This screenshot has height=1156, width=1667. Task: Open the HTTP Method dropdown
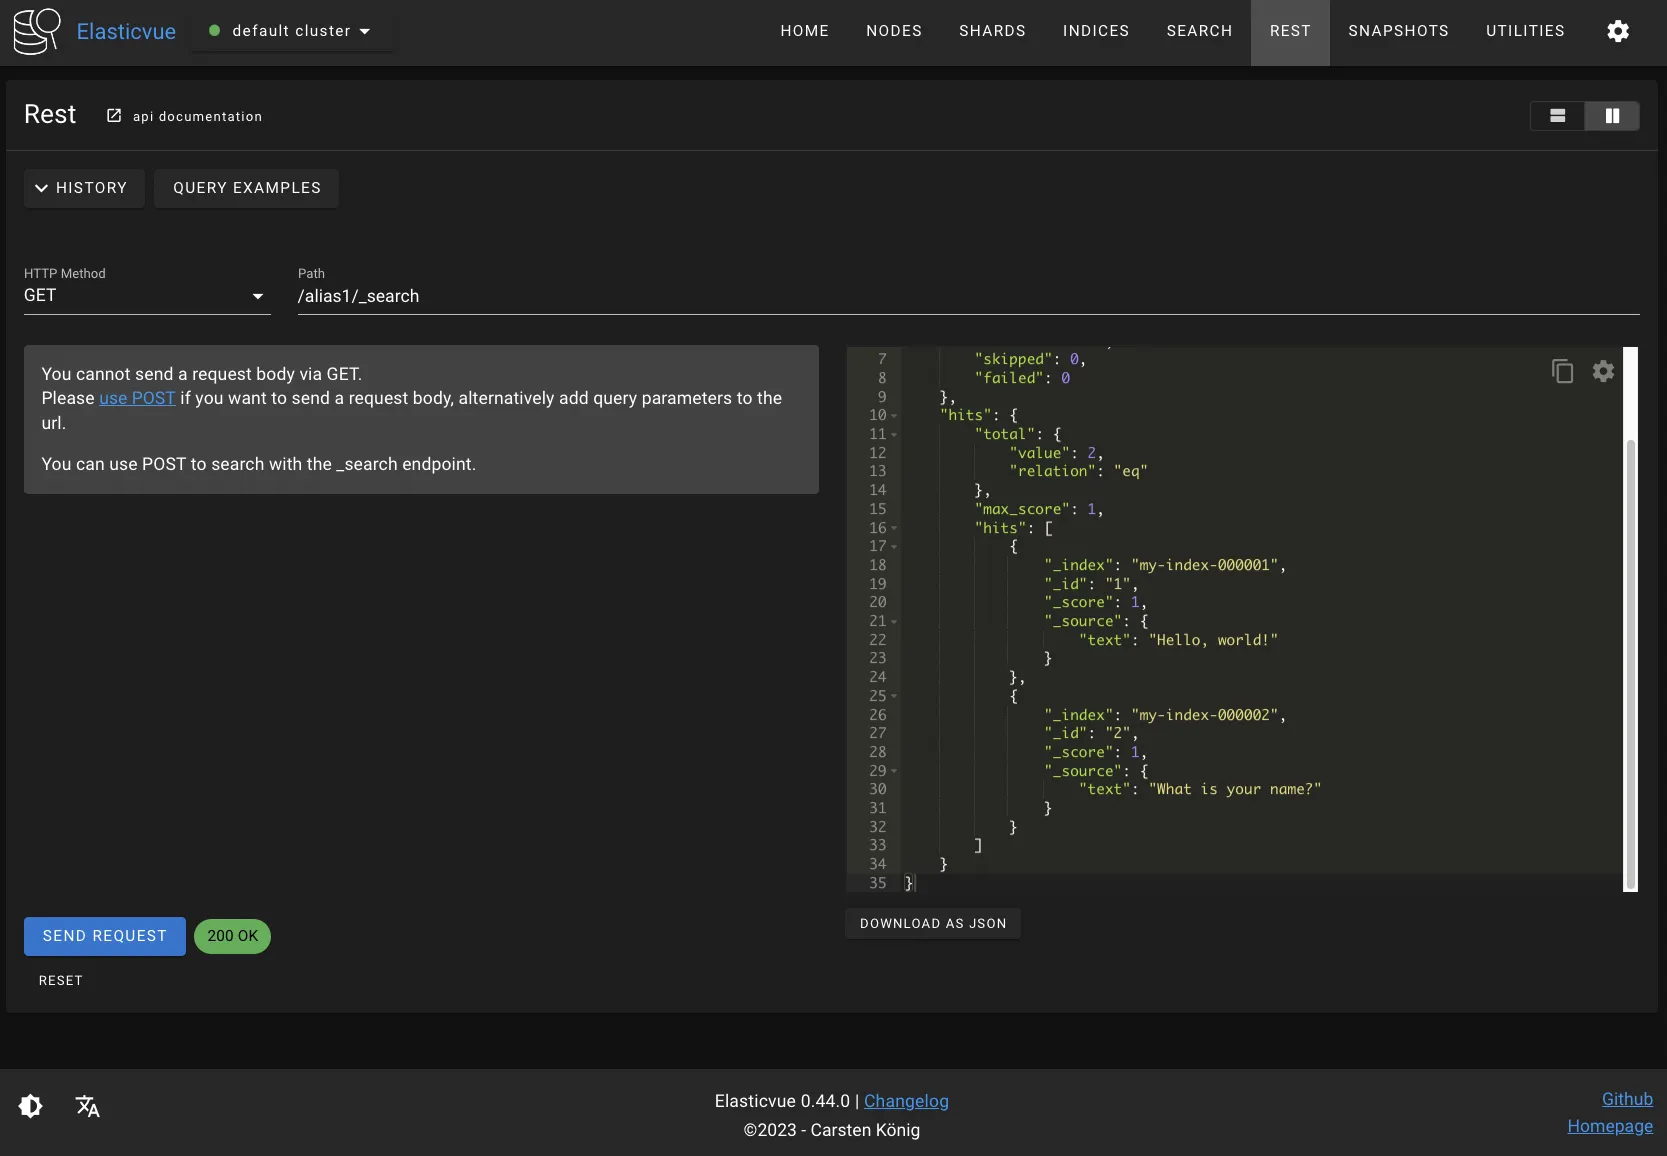[x=147, y=296]
